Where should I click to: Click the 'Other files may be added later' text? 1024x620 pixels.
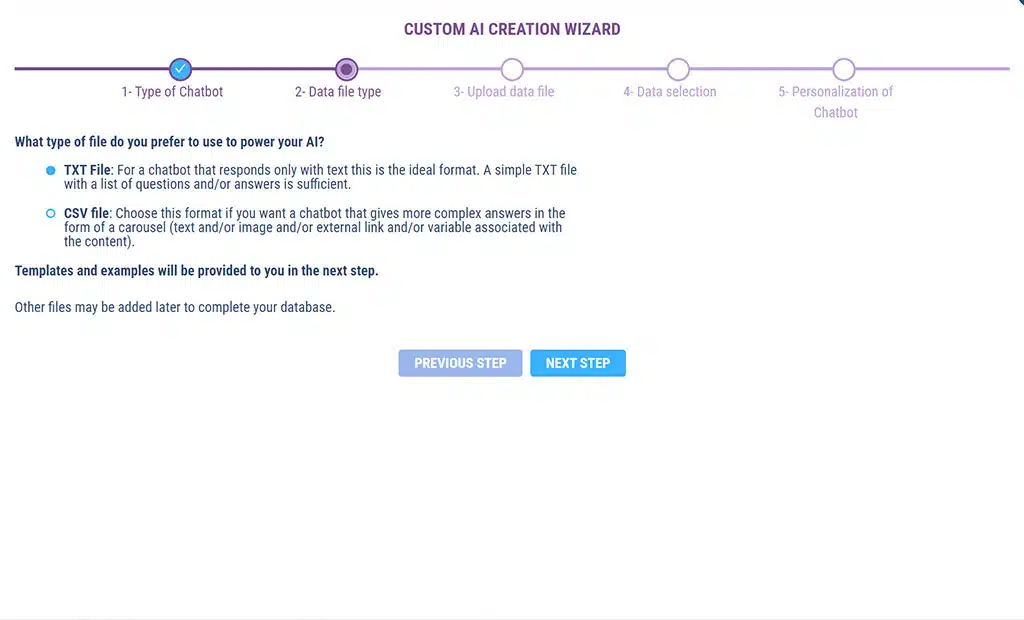[175, 307]
